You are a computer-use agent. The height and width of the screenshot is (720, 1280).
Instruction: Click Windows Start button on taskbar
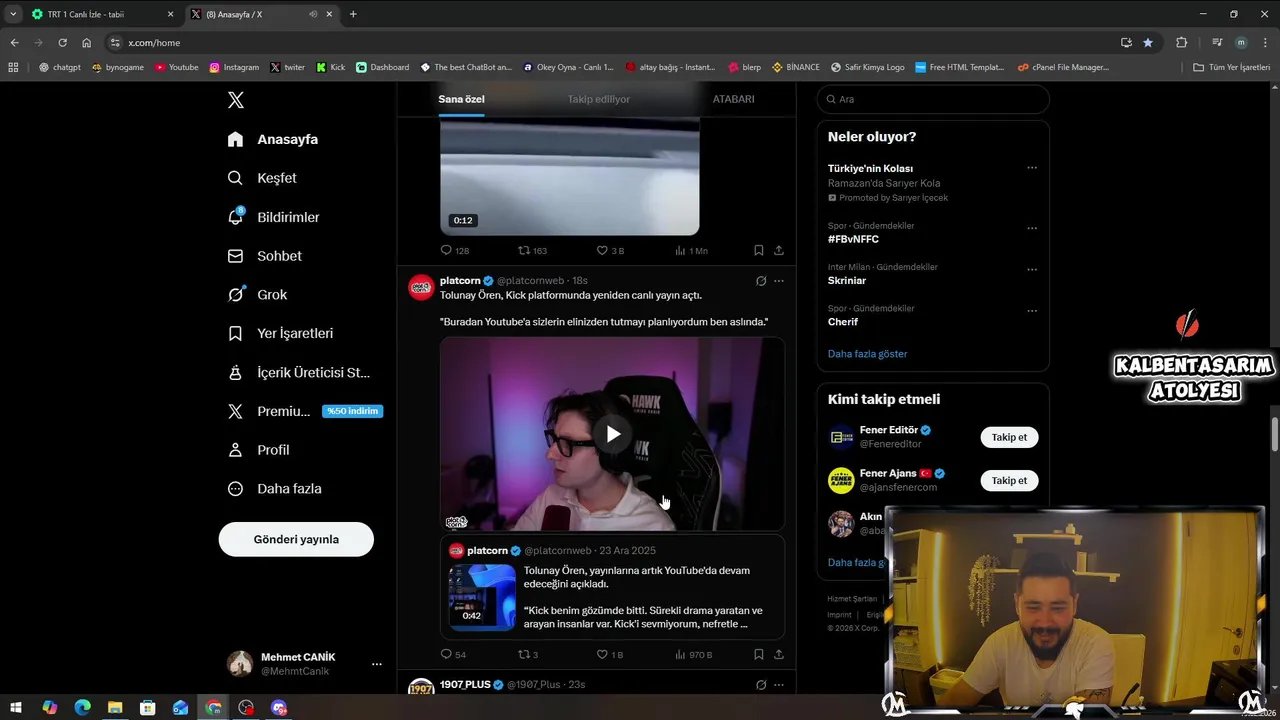pos(16,707)
